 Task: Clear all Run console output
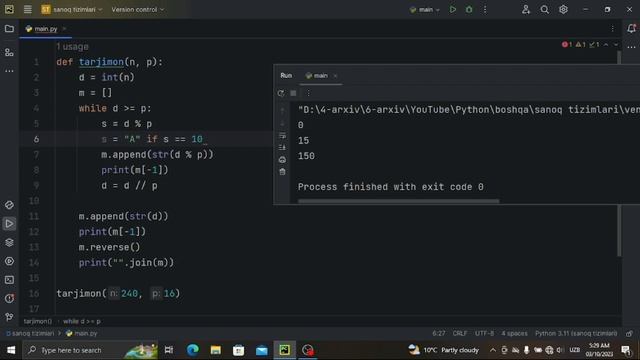point(282,172)
